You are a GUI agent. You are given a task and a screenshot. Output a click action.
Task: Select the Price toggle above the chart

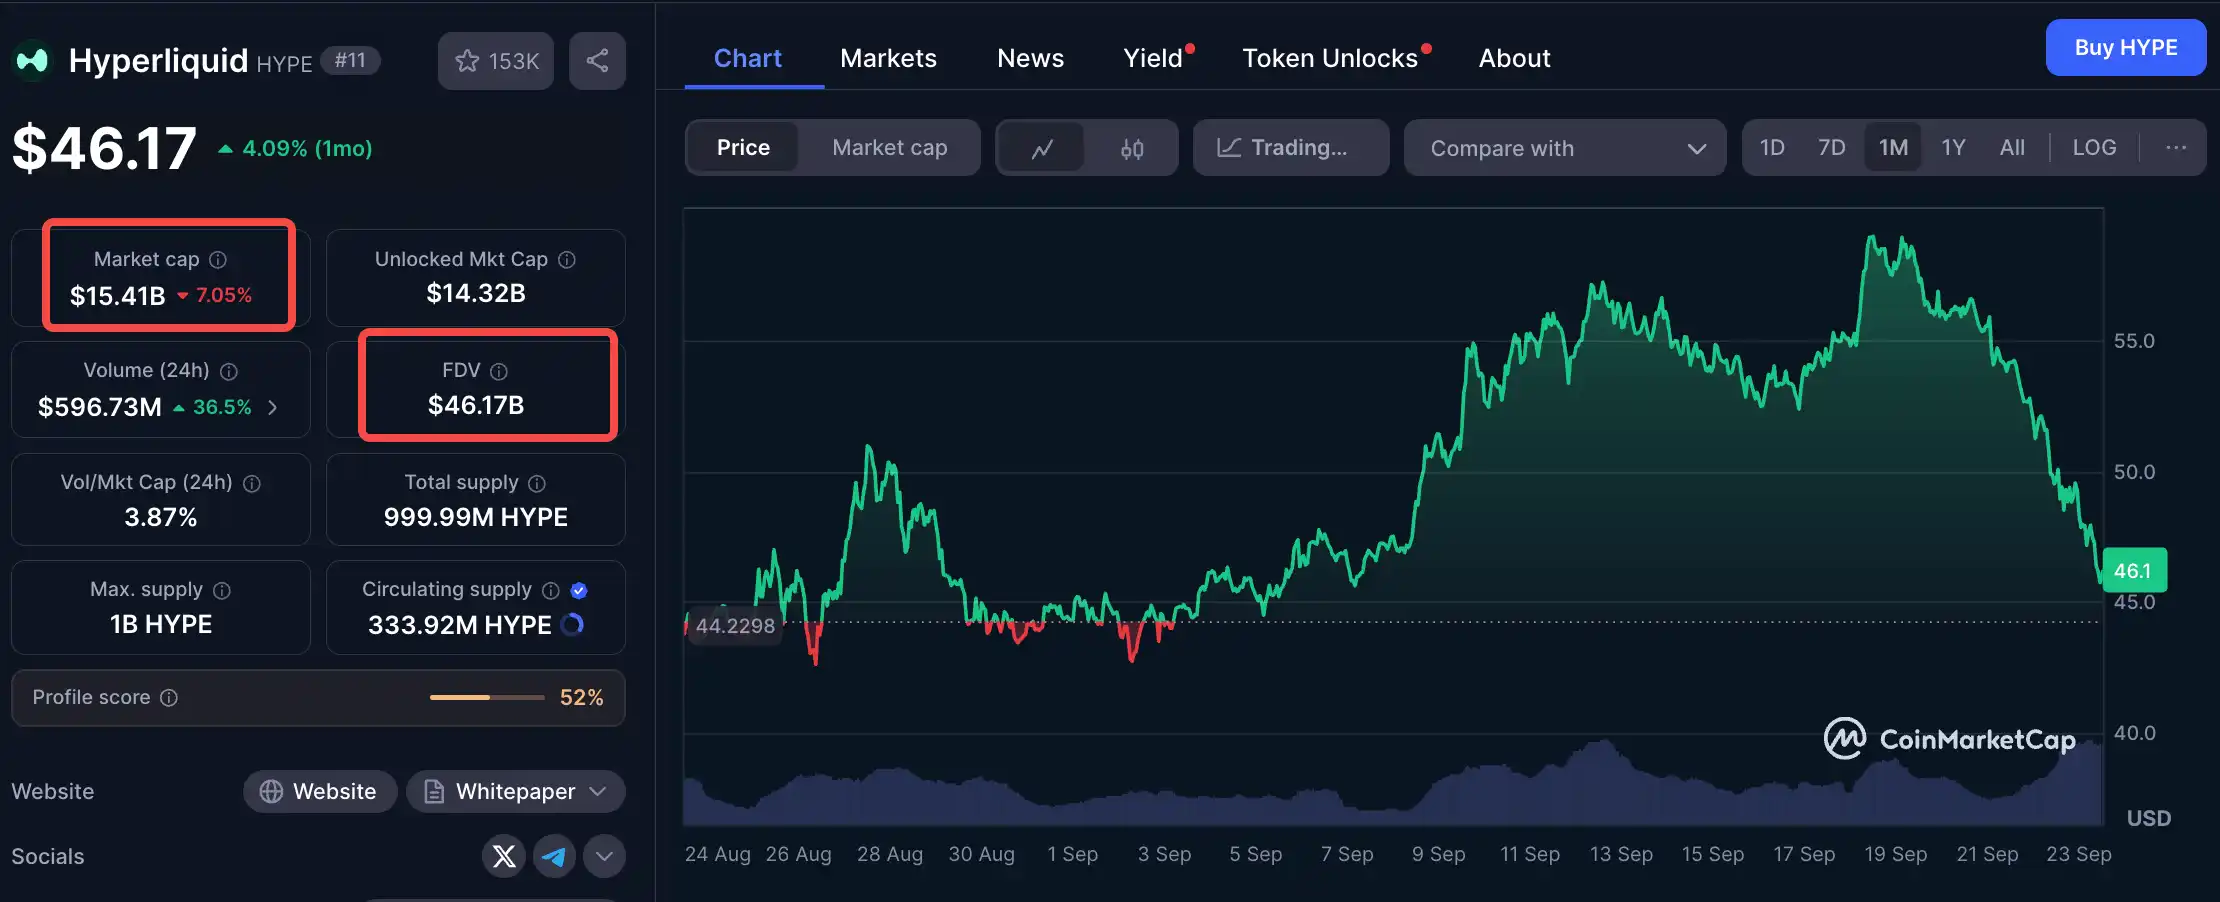[x=743, y=147]
